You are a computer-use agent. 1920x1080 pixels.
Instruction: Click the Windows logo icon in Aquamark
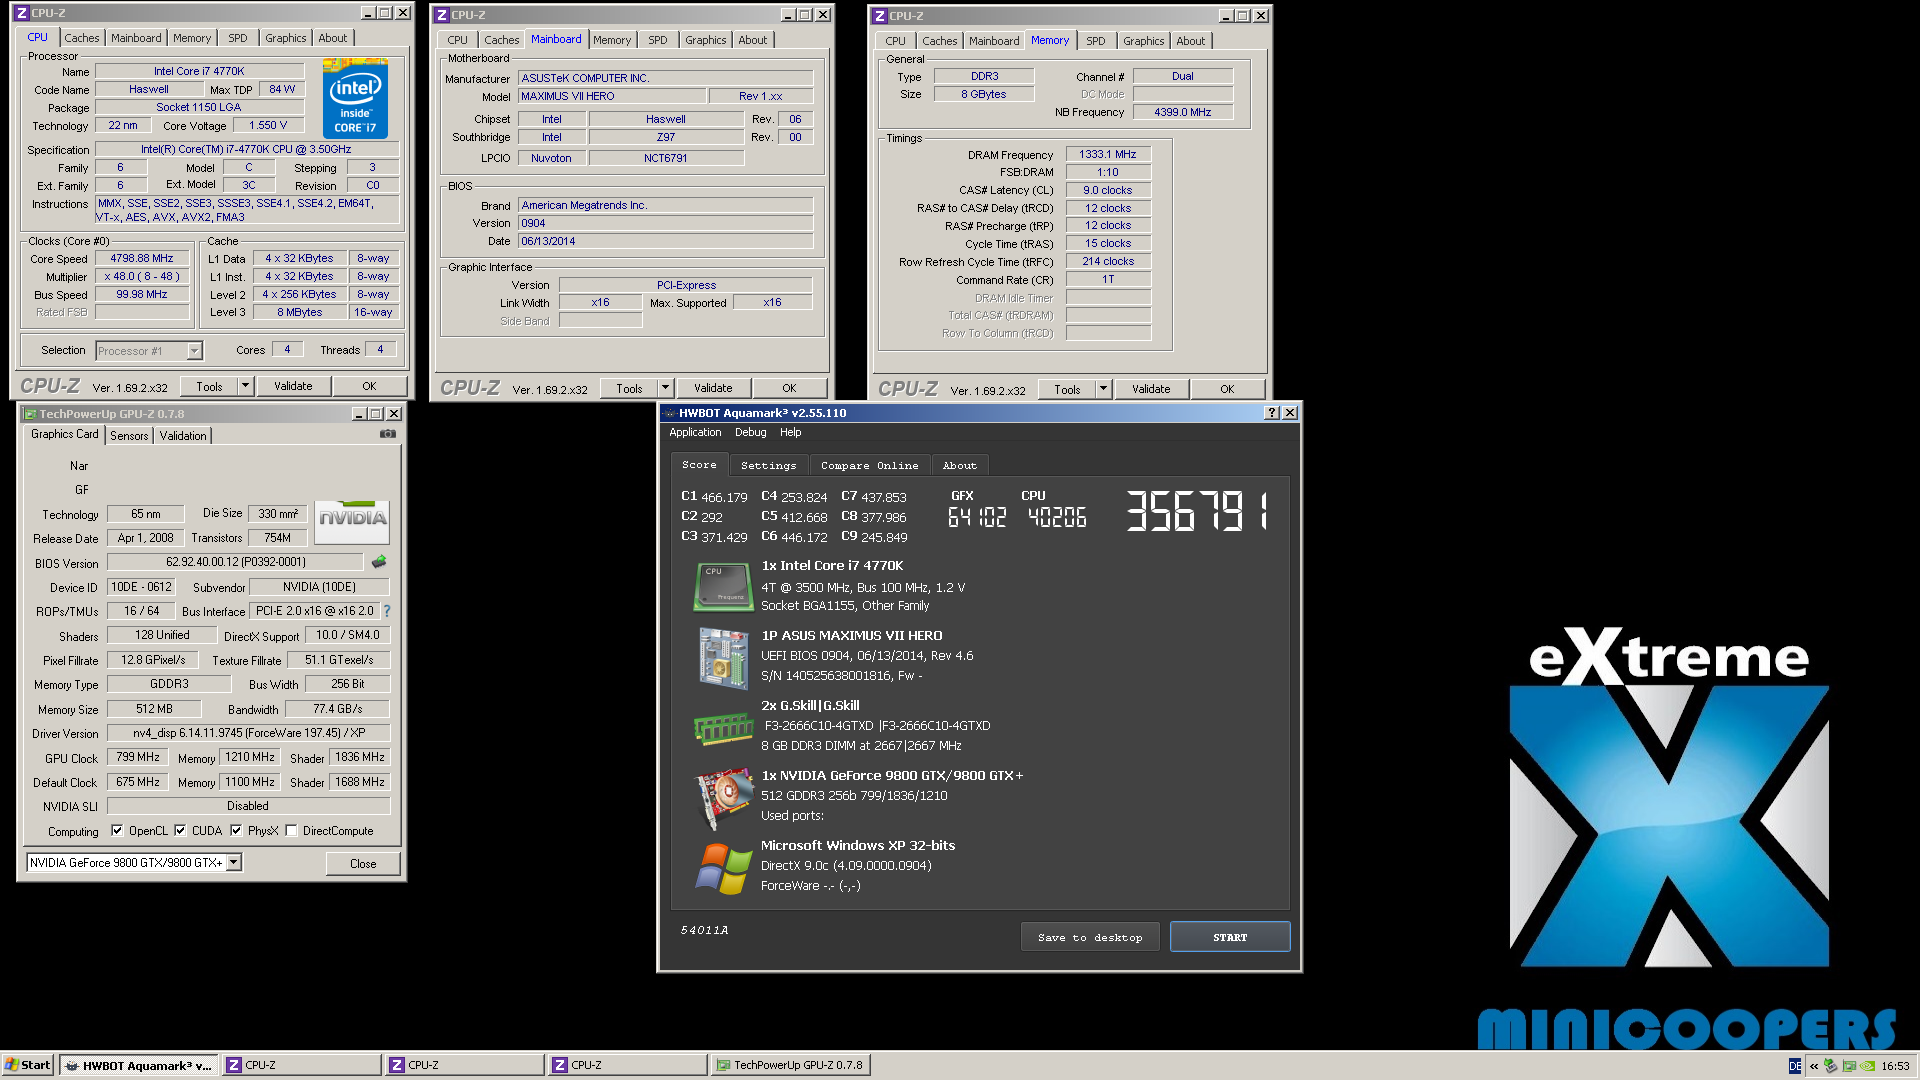(x=724, y=868)
